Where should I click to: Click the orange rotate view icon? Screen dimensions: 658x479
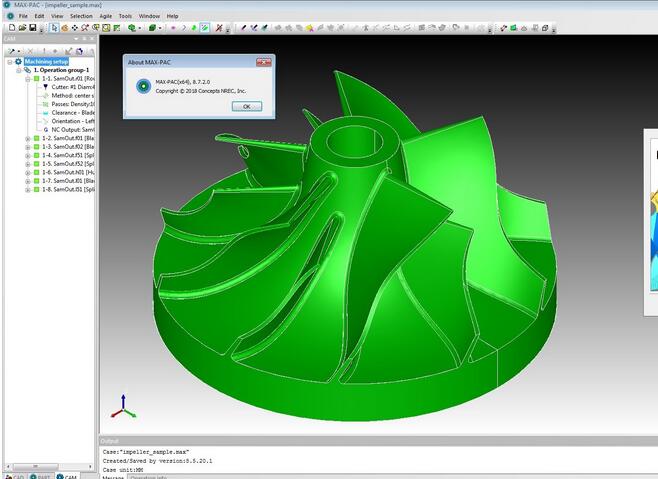tap(65, 28)
